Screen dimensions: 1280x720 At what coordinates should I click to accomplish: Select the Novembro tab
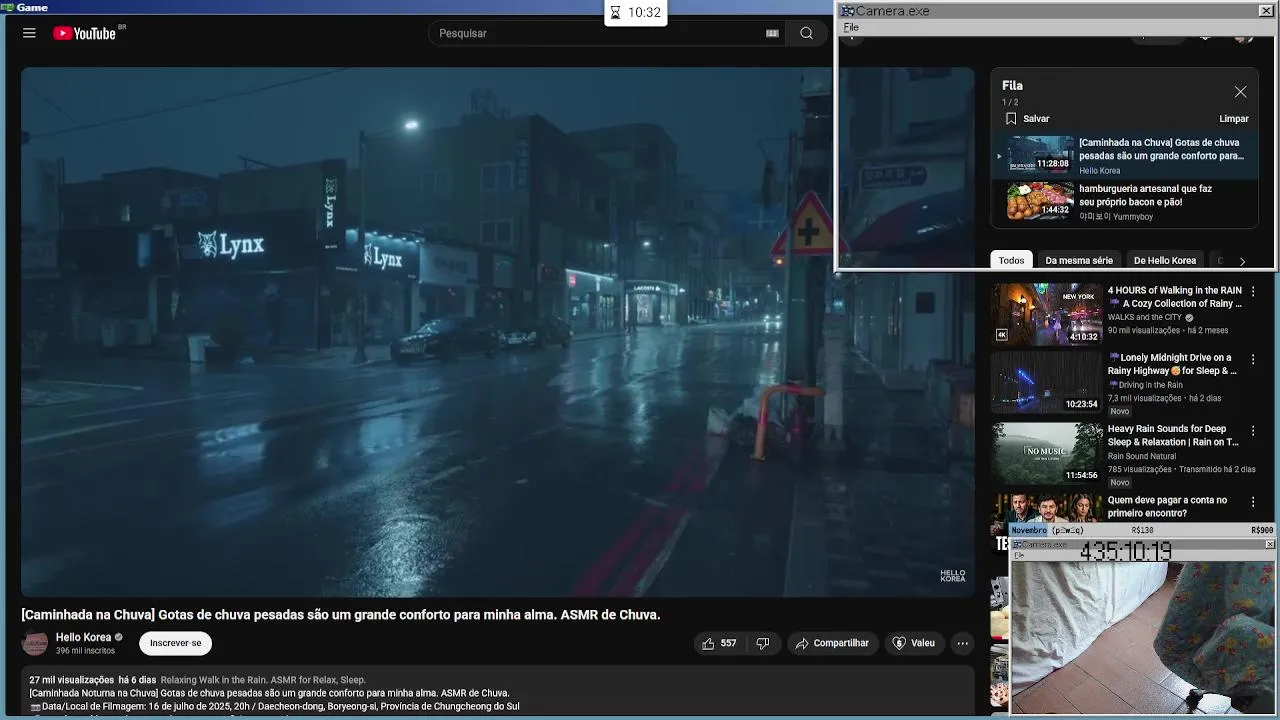tap(1029, 530)
